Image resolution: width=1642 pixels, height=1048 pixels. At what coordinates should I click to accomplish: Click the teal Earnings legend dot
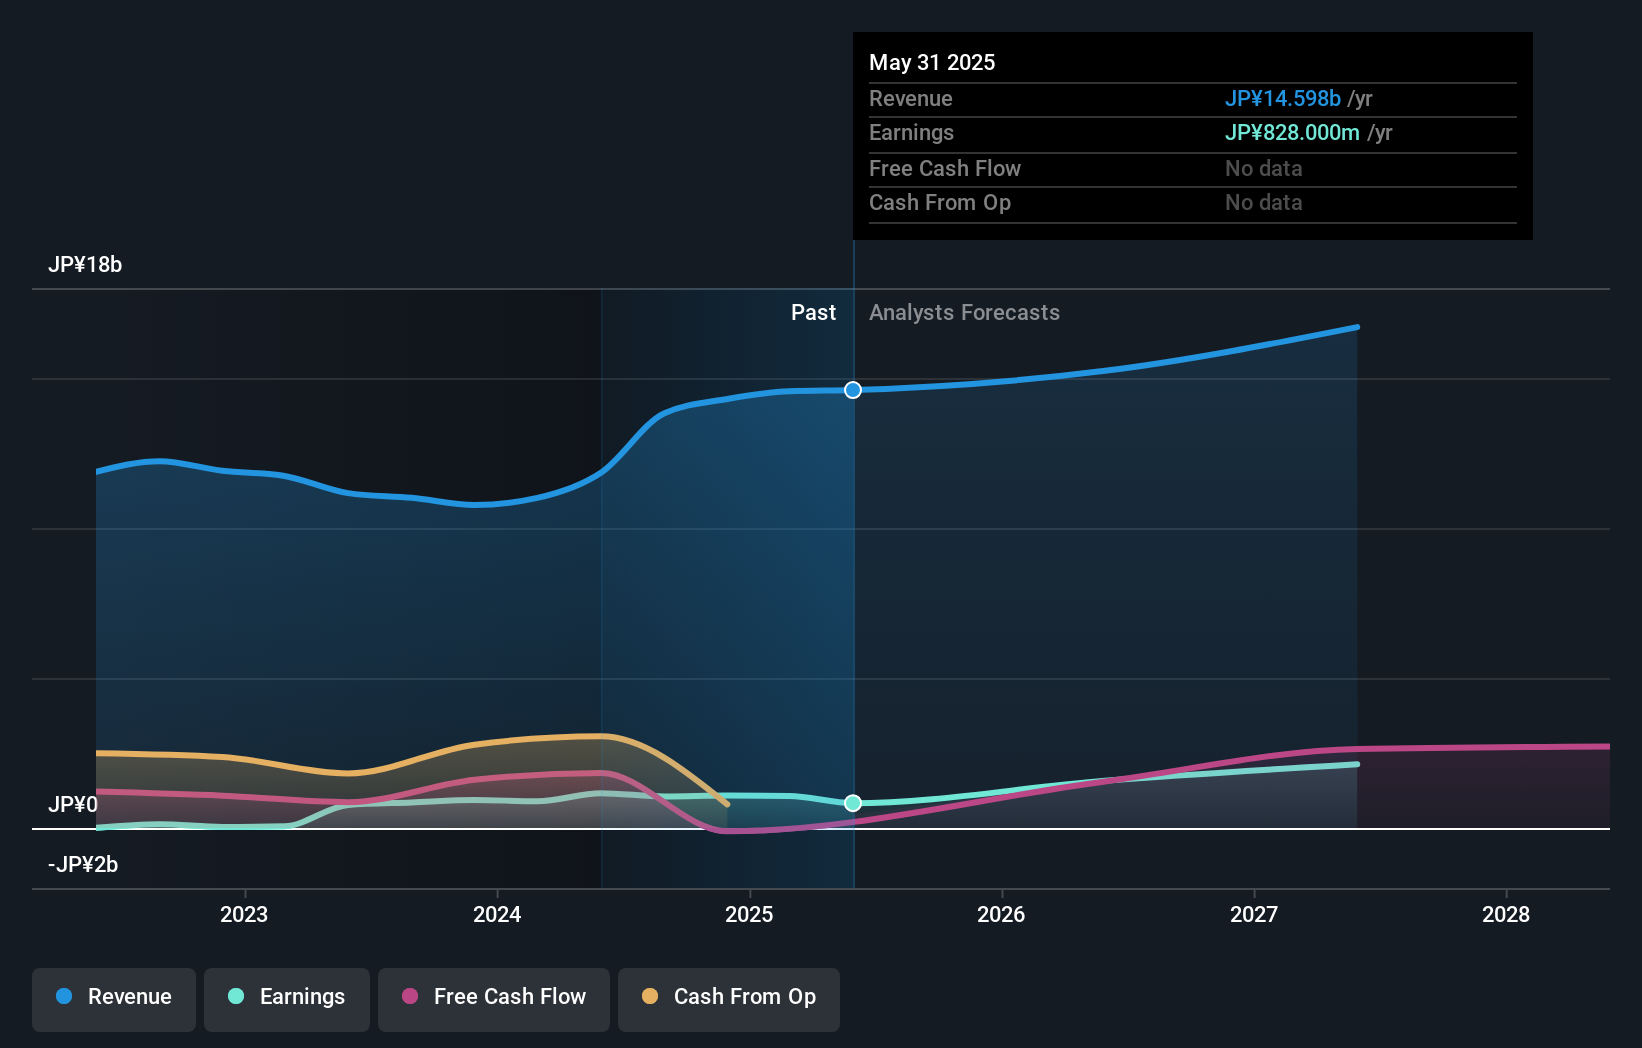pos(236,996)
